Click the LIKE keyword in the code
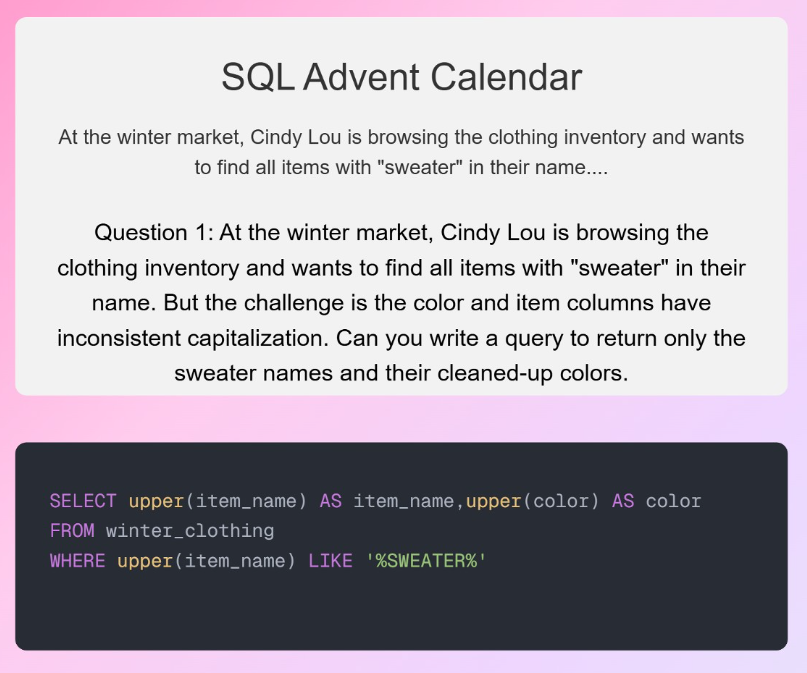Image resolution: width=807 pixels, height=673 pixels. pos(330,561)
